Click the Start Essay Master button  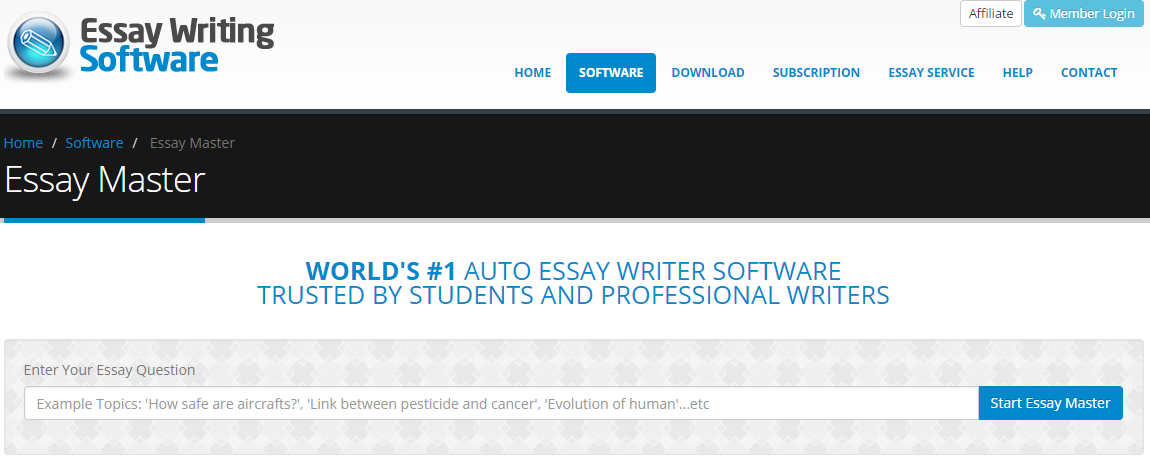tap(1050, 403)
